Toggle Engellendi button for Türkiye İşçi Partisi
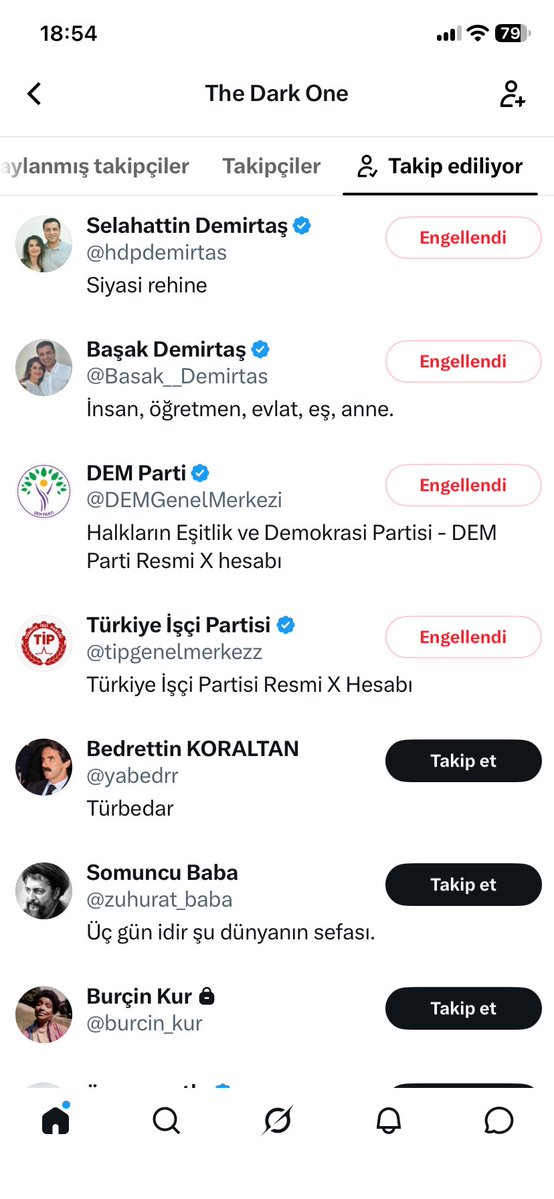The image size is (554, 1199). pos(463,637)
